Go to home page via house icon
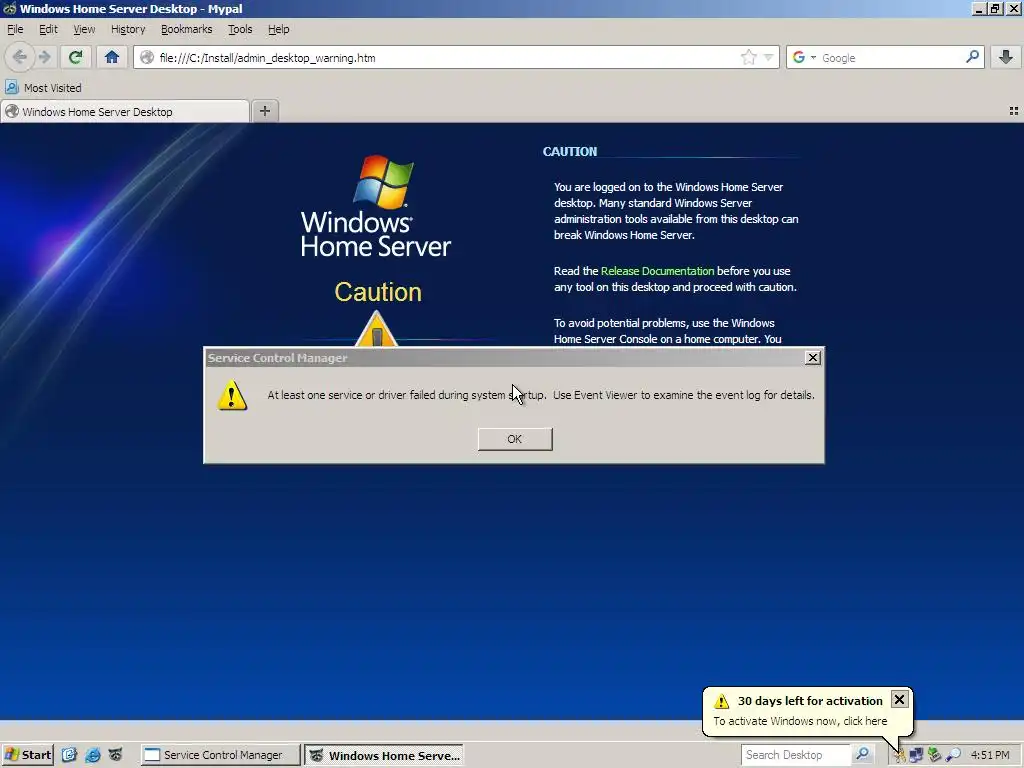1024x768 pixels. pyautogui.click(x=112, y=57)
